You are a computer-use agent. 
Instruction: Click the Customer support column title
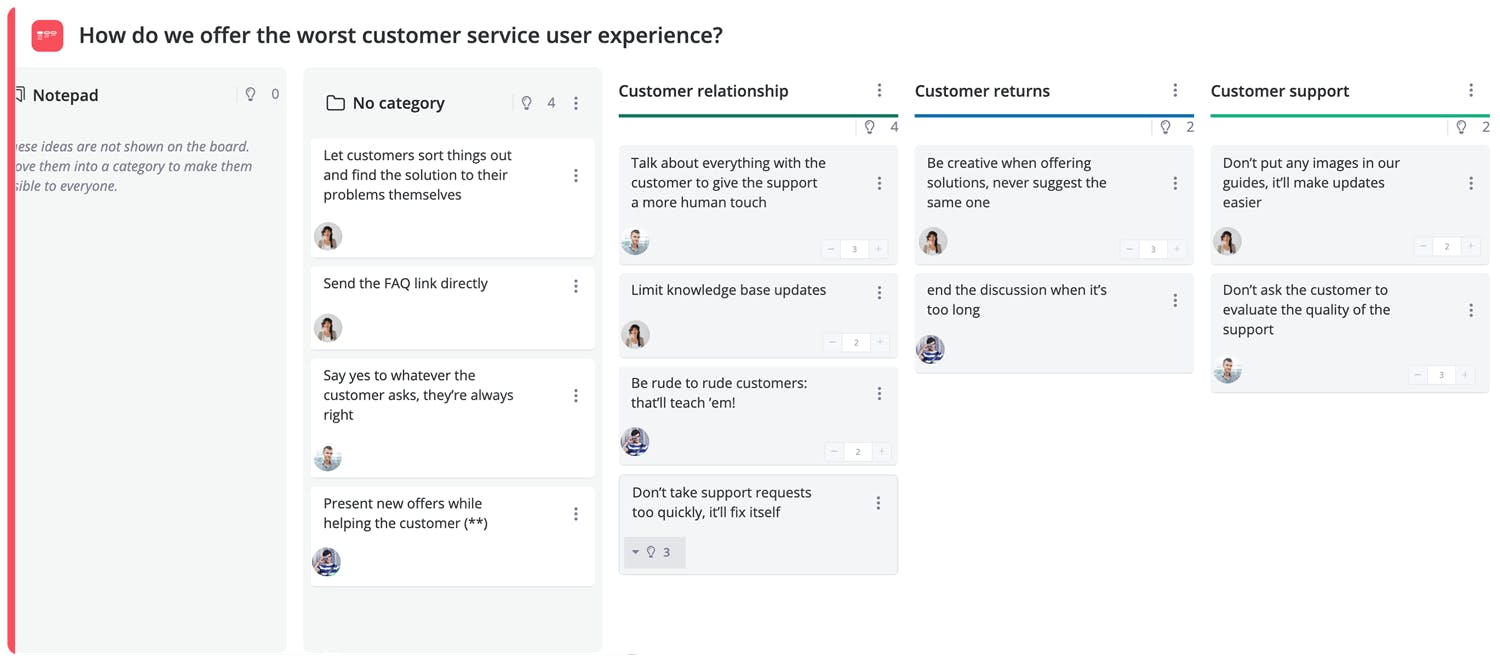pyautogui.click(x=1279, y=91)
